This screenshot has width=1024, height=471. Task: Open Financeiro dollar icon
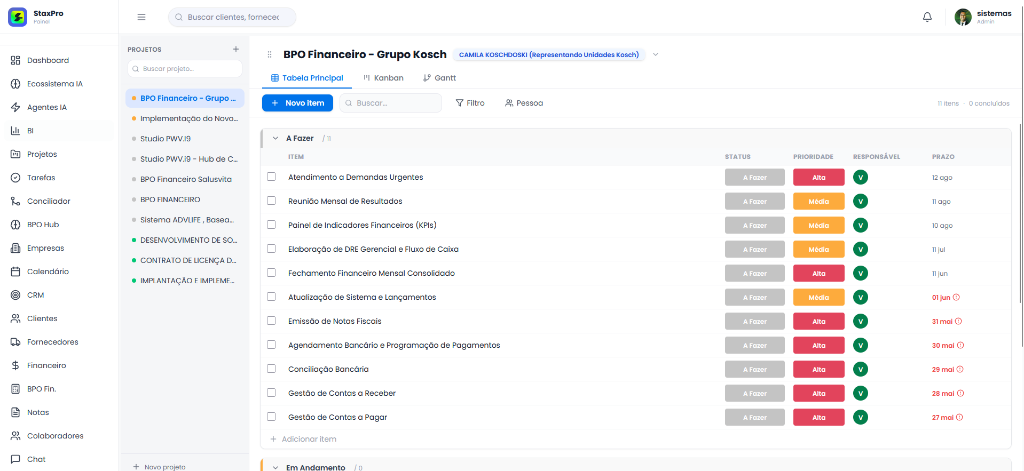point(16,366)
